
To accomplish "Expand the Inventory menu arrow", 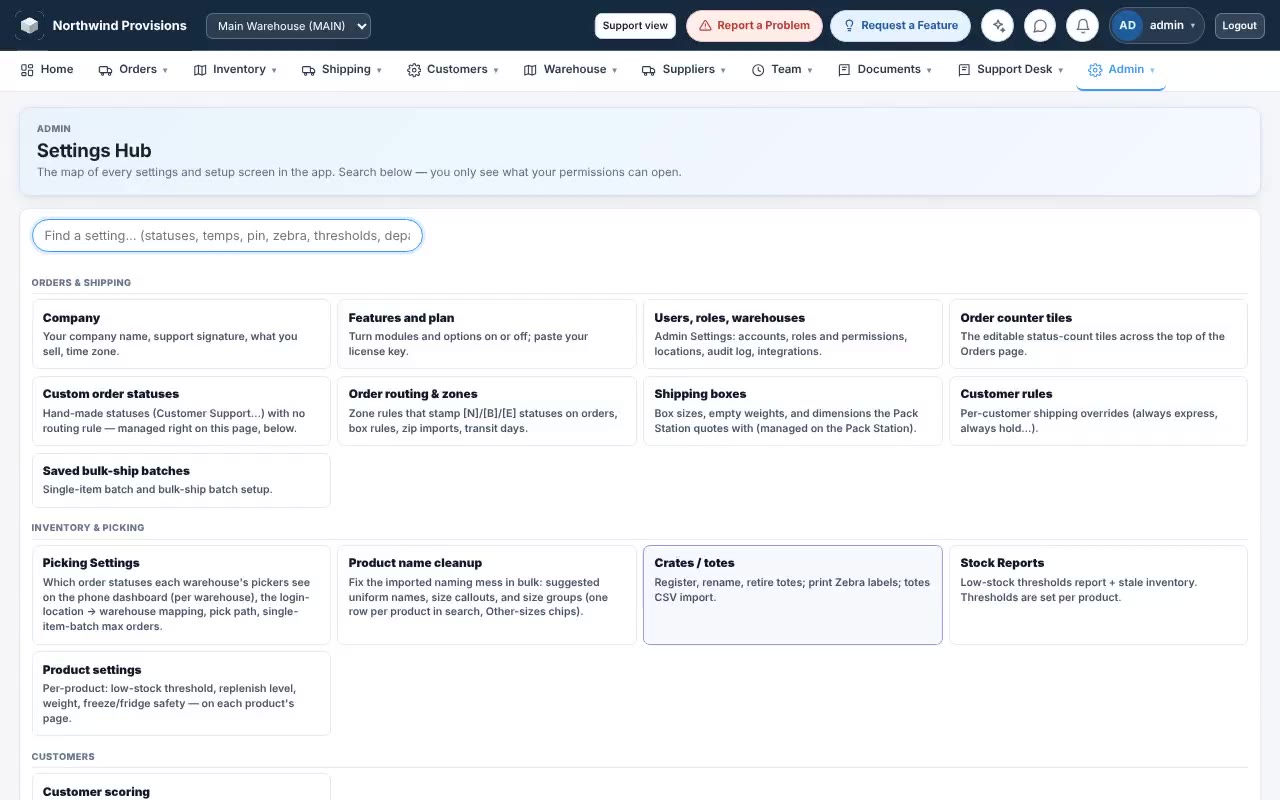I will 274,70.
